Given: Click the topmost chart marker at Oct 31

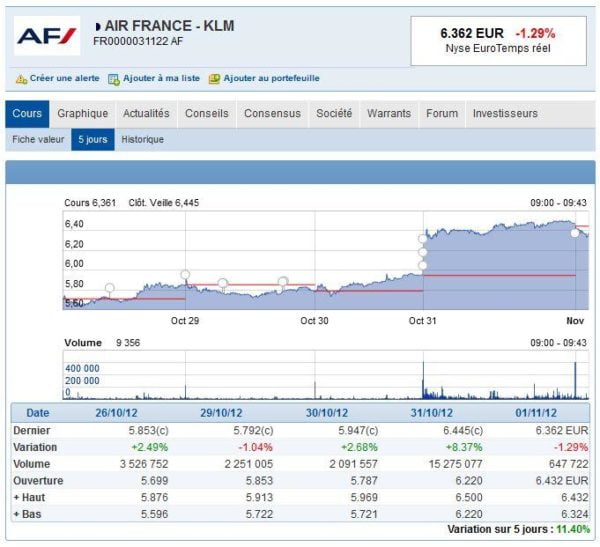Looking at the screenshot, I should (422, 239).
